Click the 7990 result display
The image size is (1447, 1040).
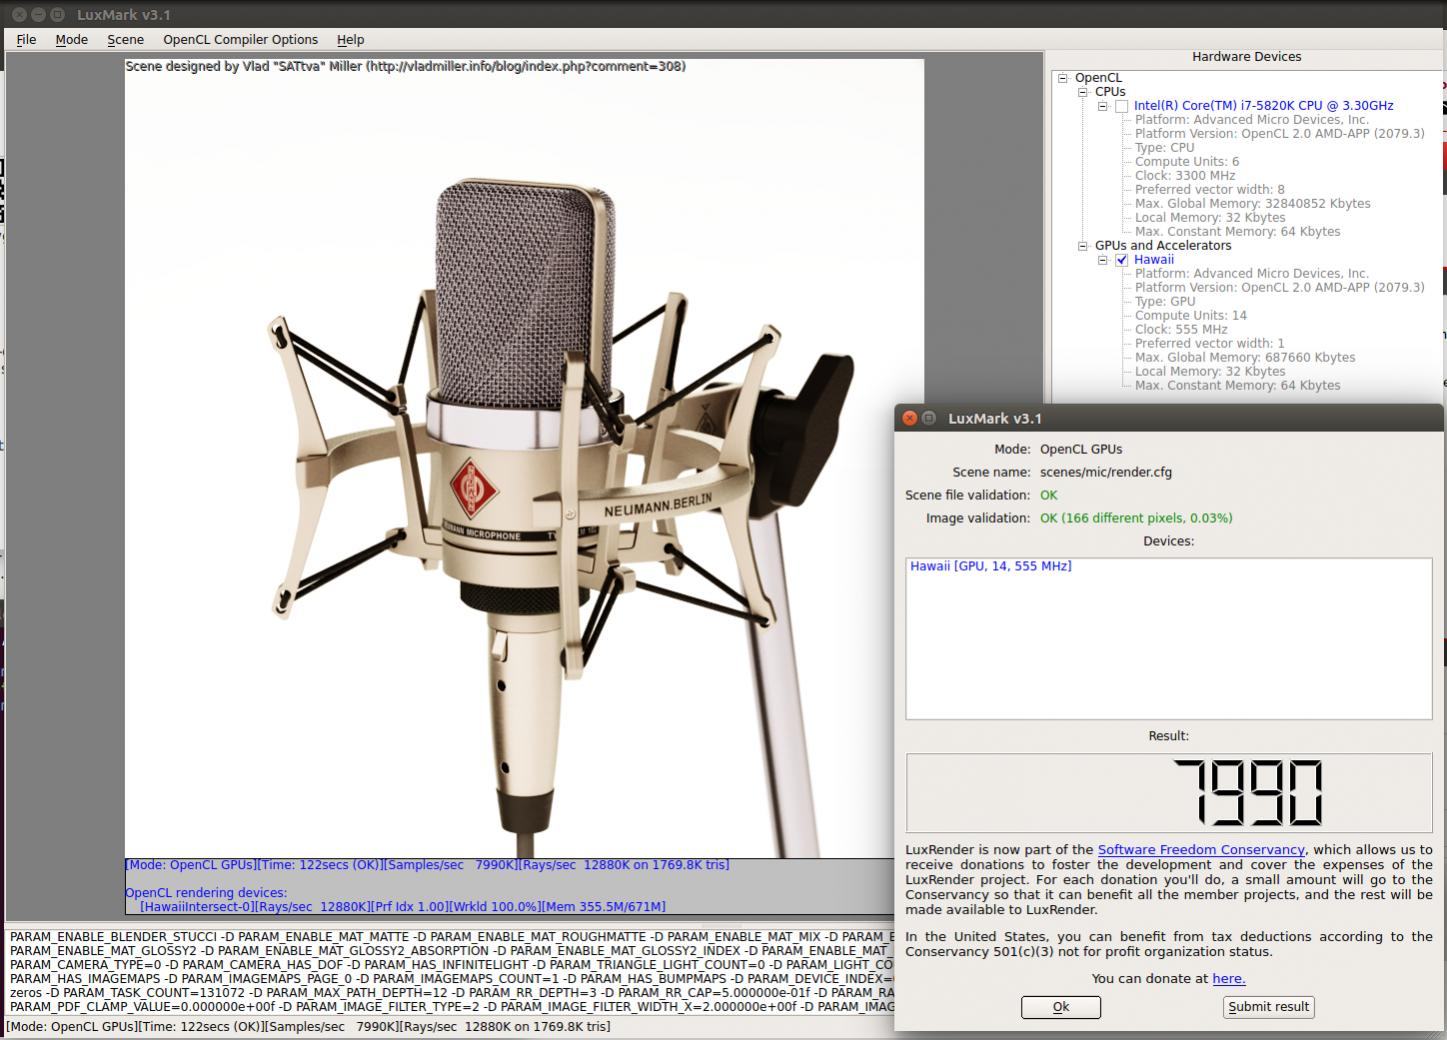[1168, 793]
